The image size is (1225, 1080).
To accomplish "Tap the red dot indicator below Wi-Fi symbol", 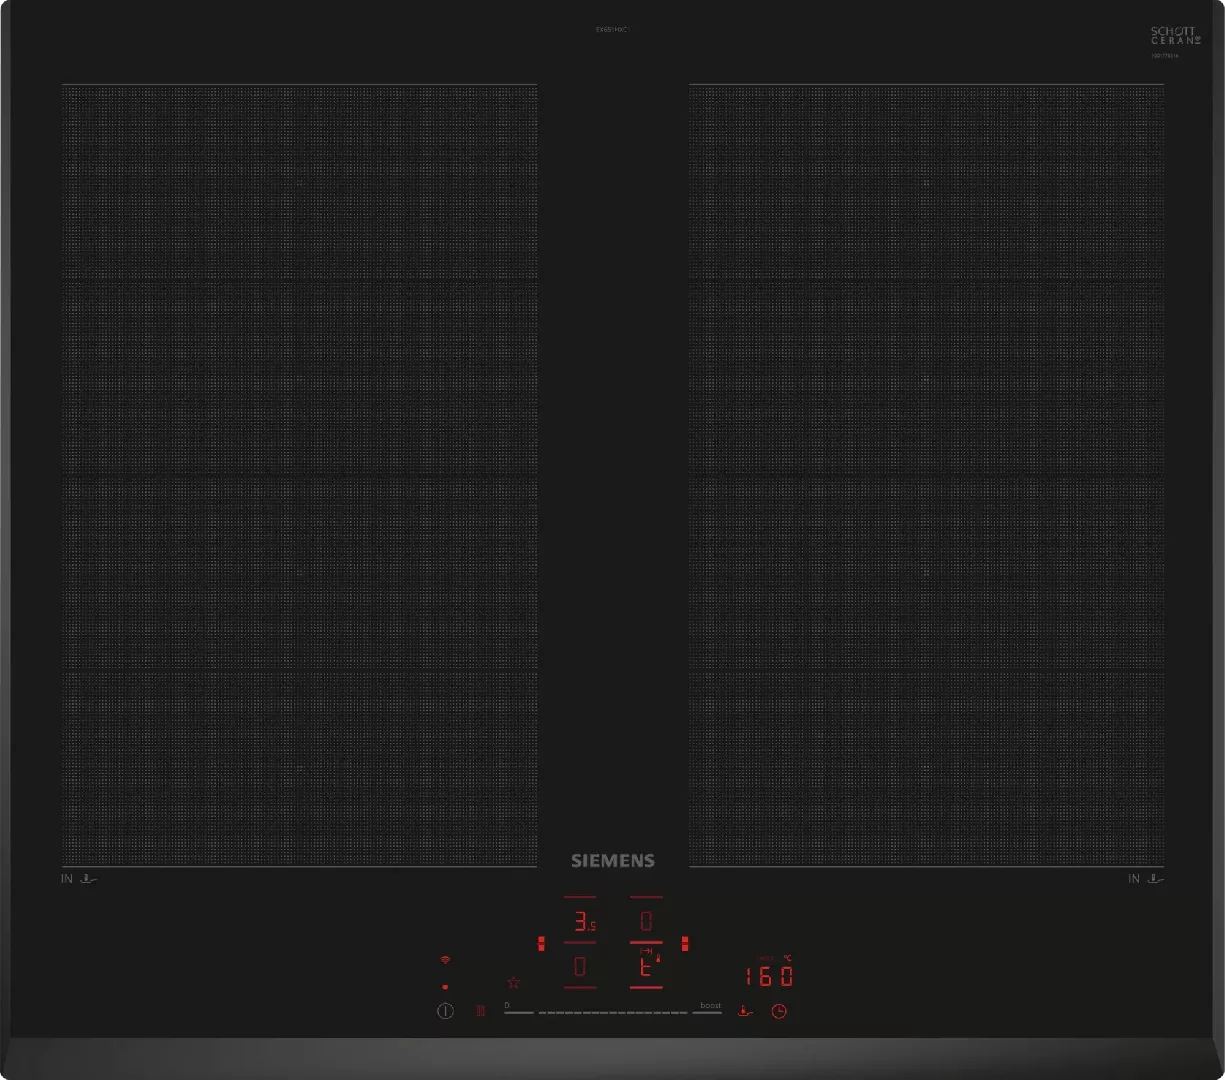I will tap(445, 986).
